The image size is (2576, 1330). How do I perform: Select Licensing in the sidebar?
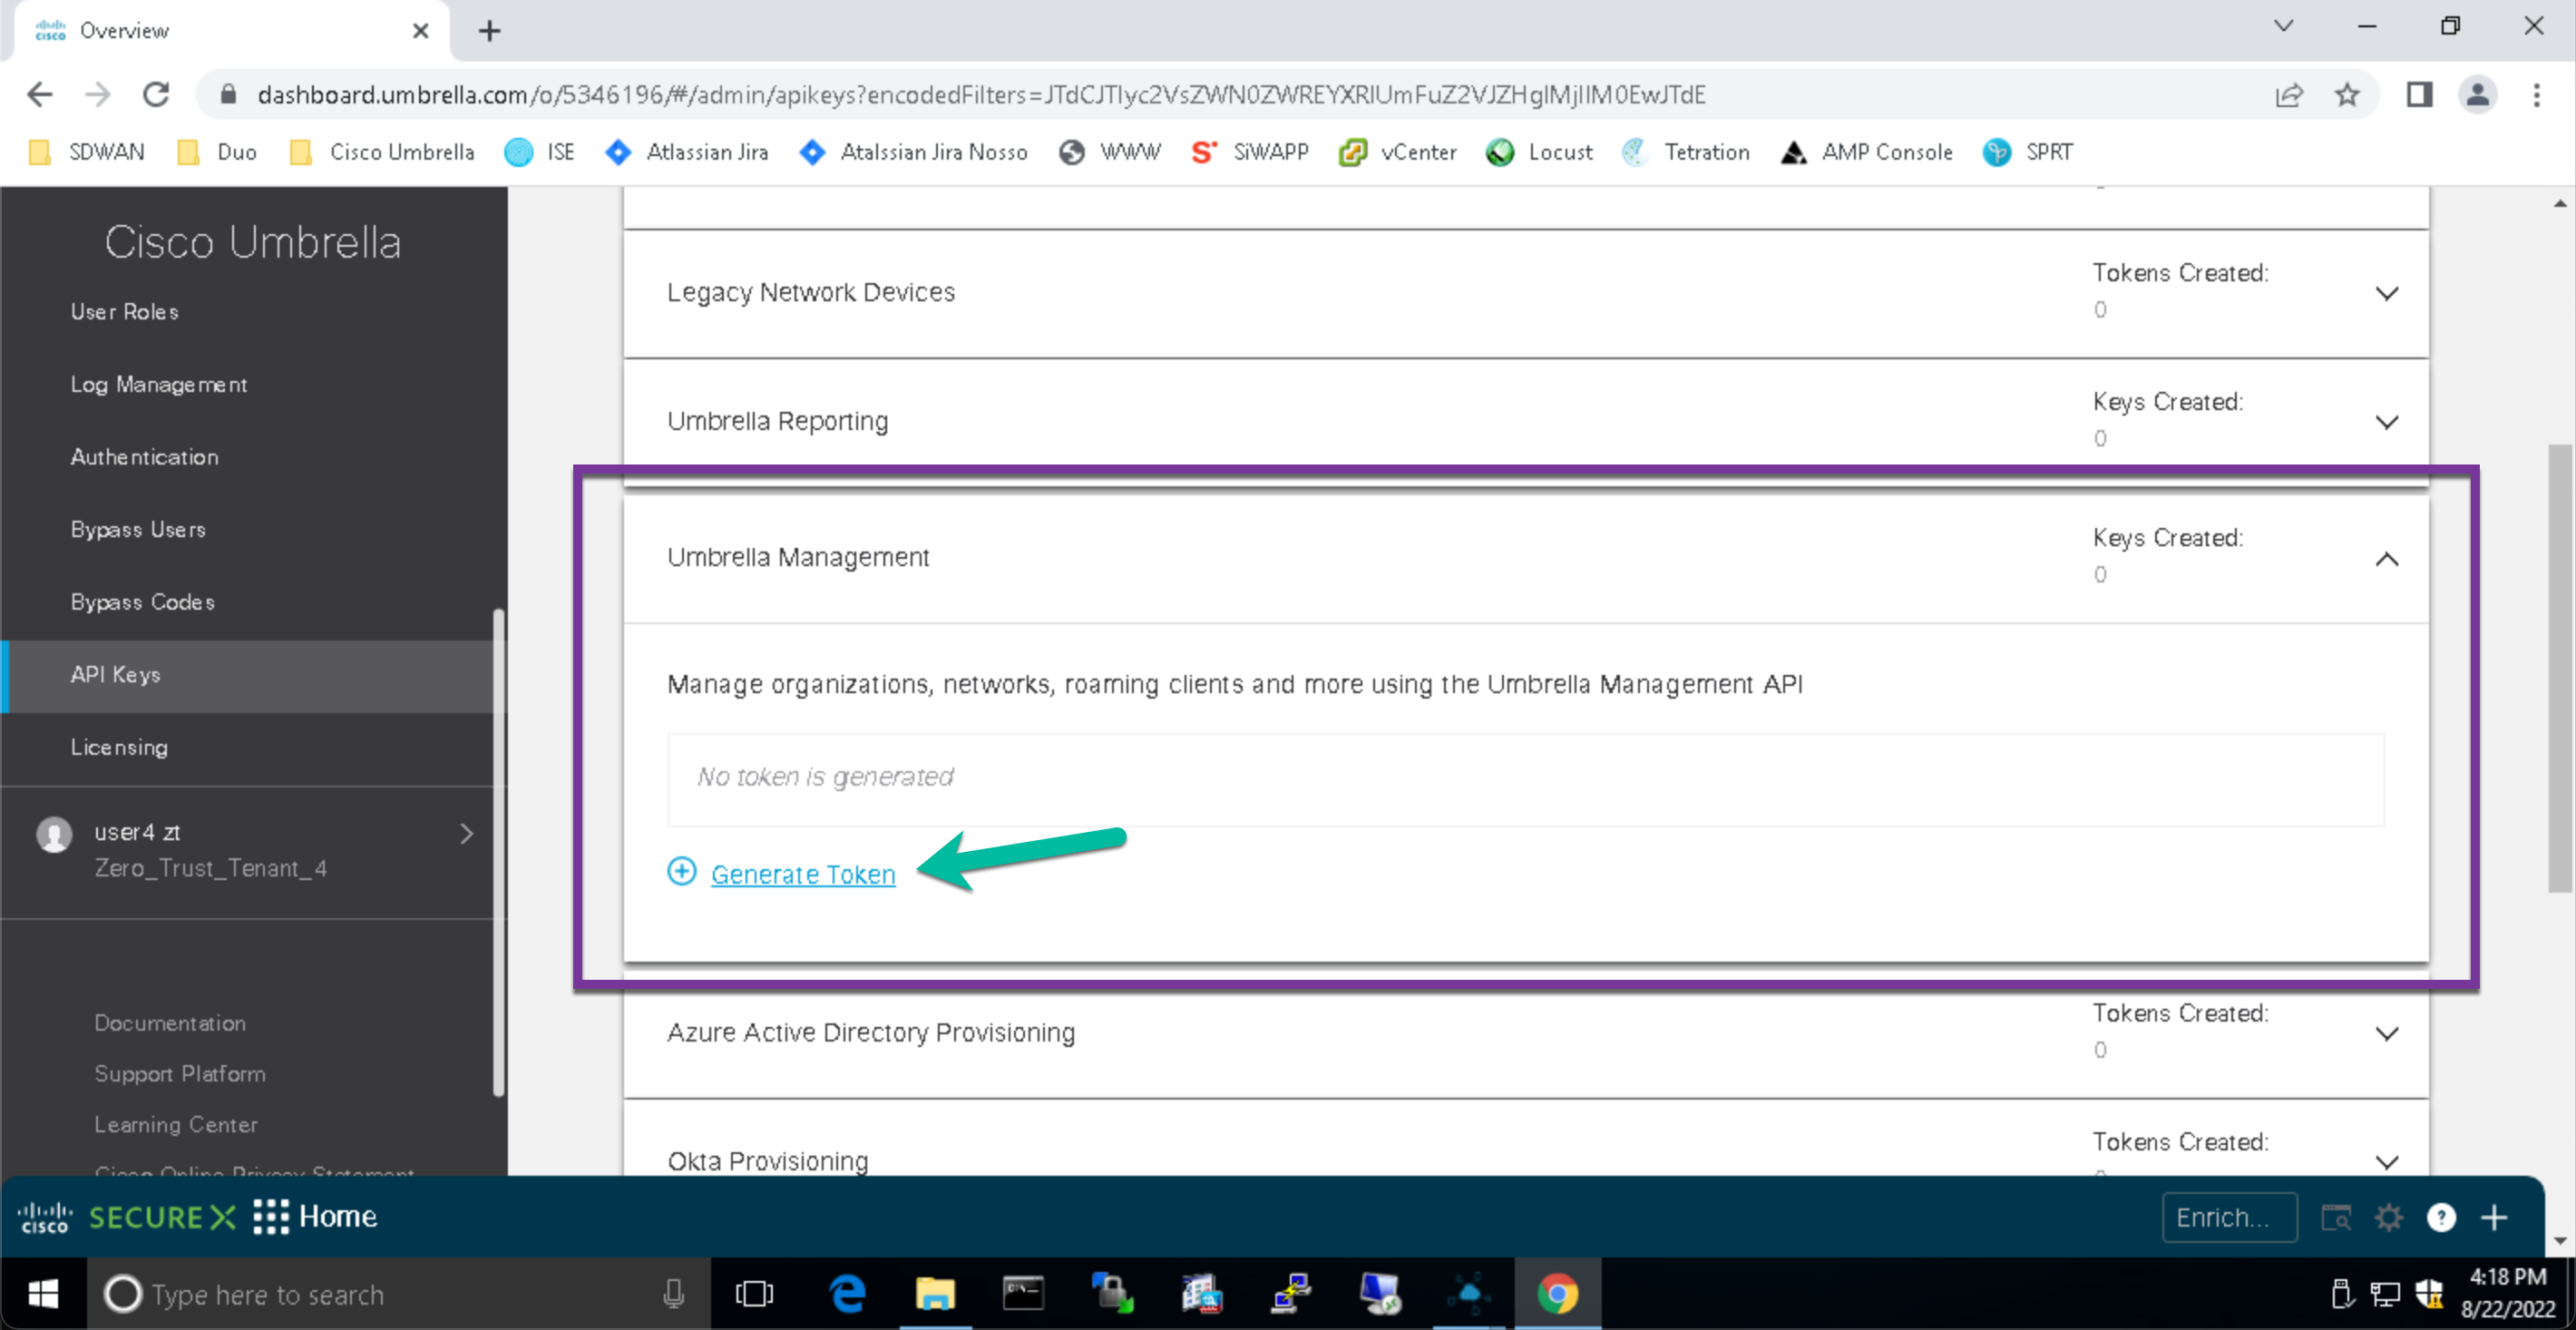119,747
